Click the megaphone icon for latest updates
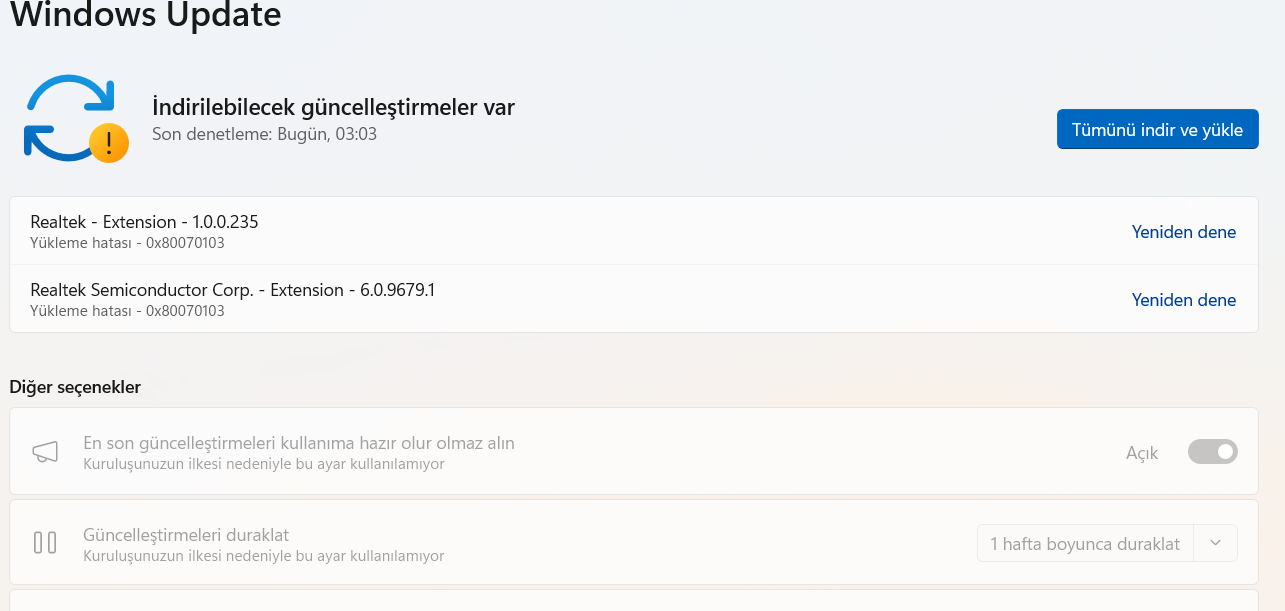Screen dimensions: 1285x611 45,452
